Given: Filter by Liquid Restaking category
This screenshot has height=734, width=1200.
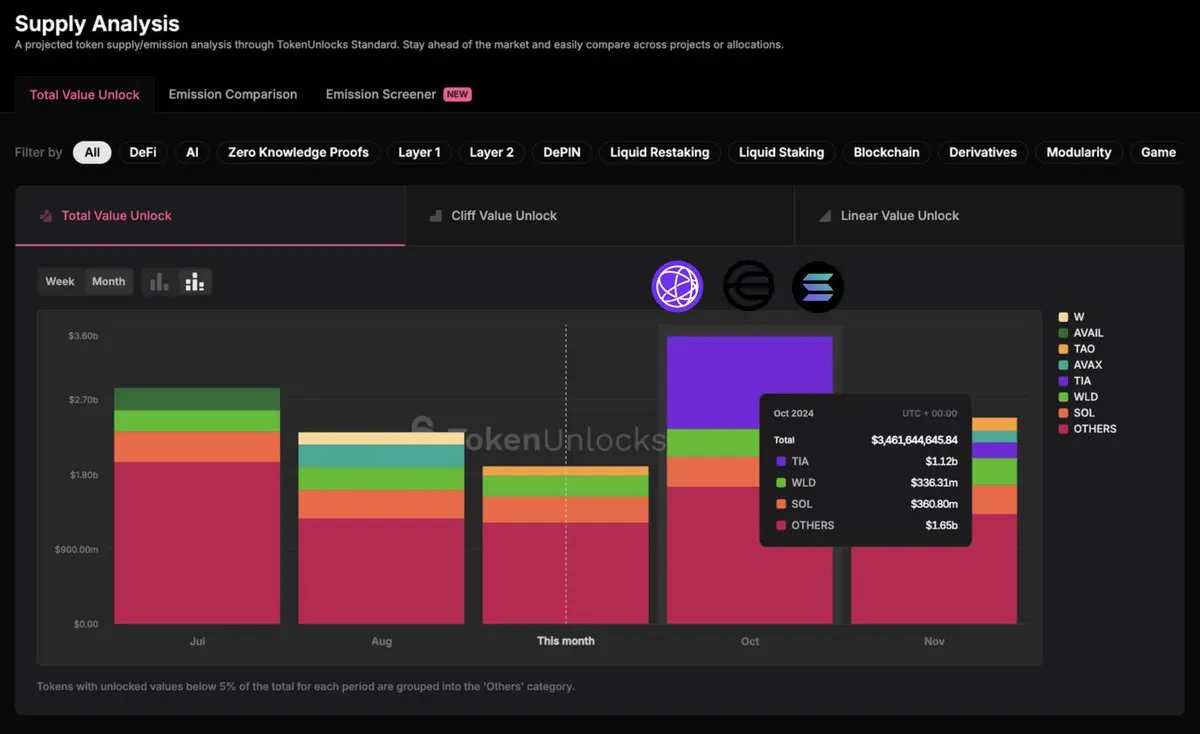Looking at the screenshot, I should coord(660,152).
